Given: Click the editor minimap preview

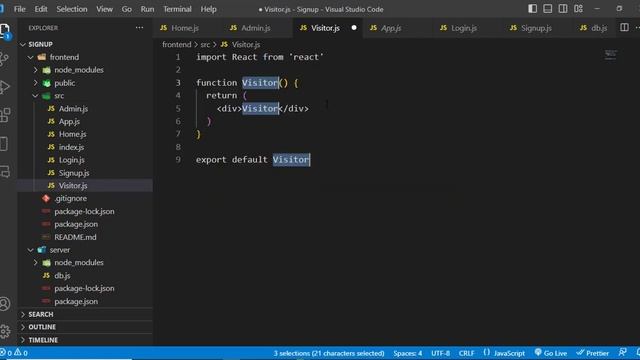Looking at the screenshot, I should (611, 55).
